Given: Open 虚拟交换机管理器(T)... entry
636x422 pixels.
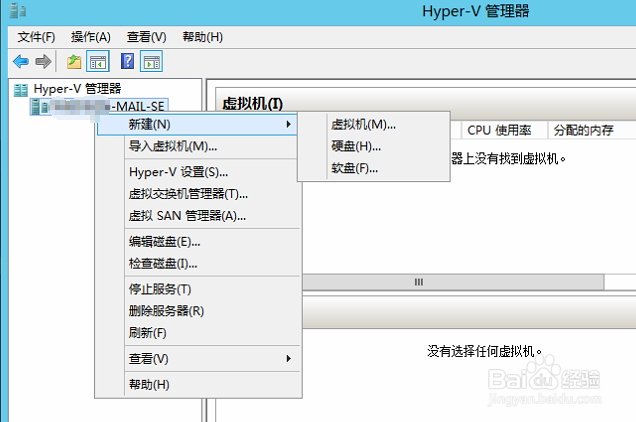Looking at the screenshot, I should [199, 194].
